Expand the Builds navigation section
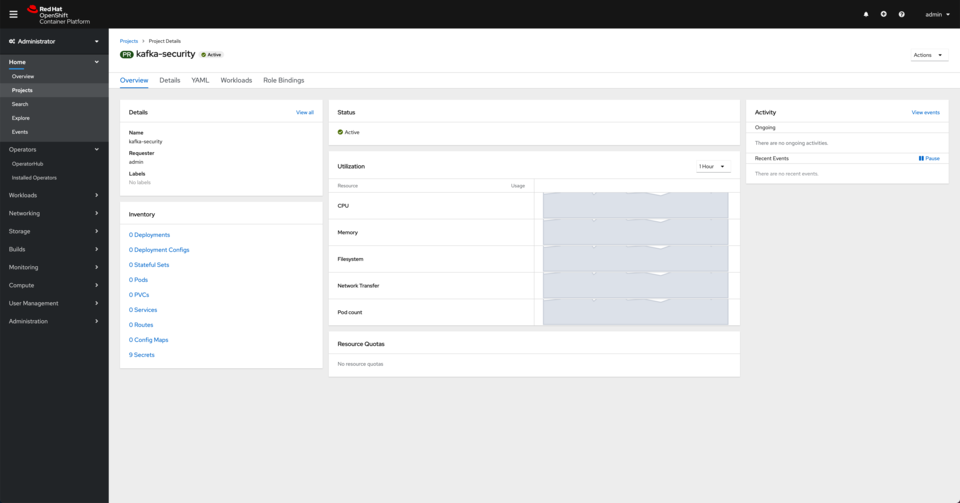The image size is (960, 503). click(x=54, y=249)
